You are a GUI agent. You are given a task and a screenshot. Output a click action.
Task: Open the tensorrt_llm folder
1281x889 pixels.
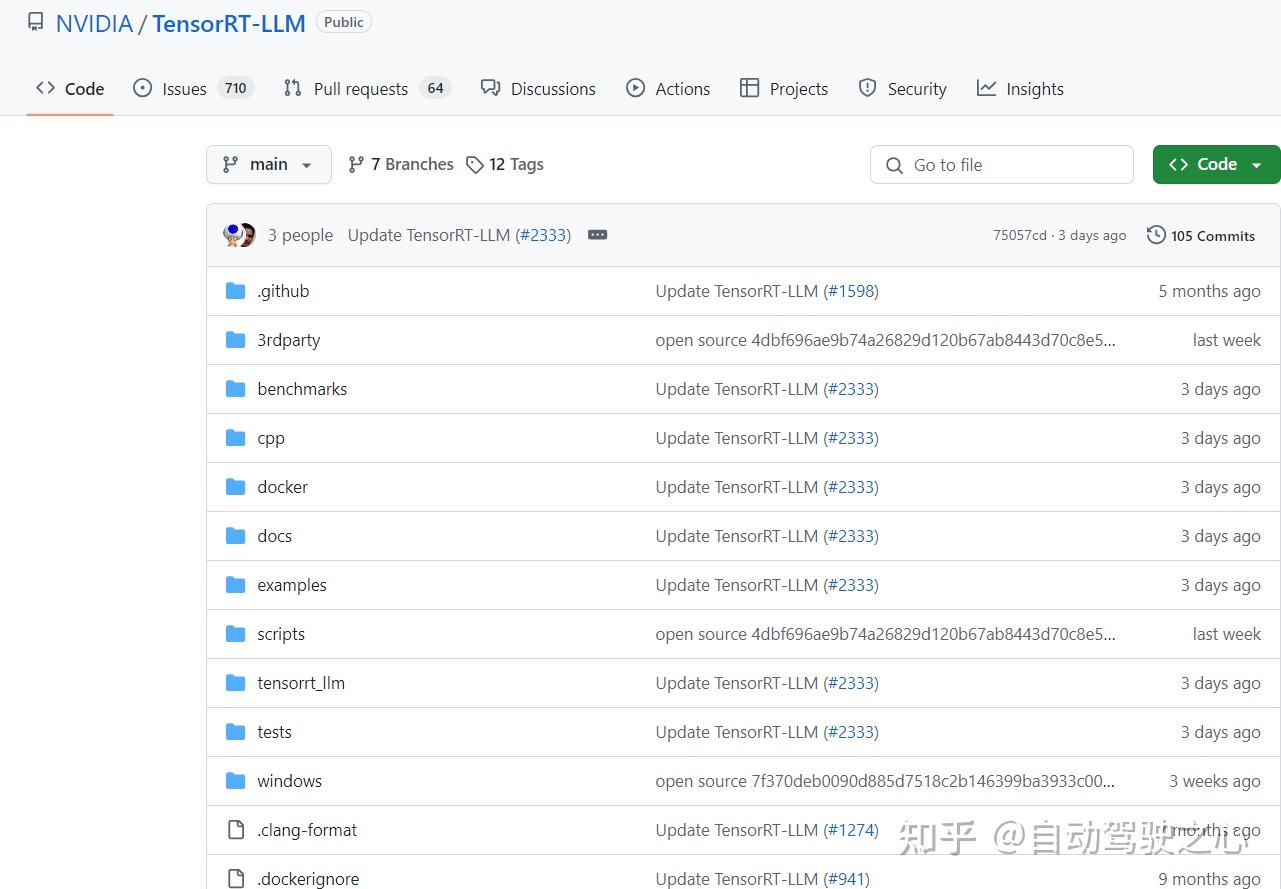click(301, 683)
